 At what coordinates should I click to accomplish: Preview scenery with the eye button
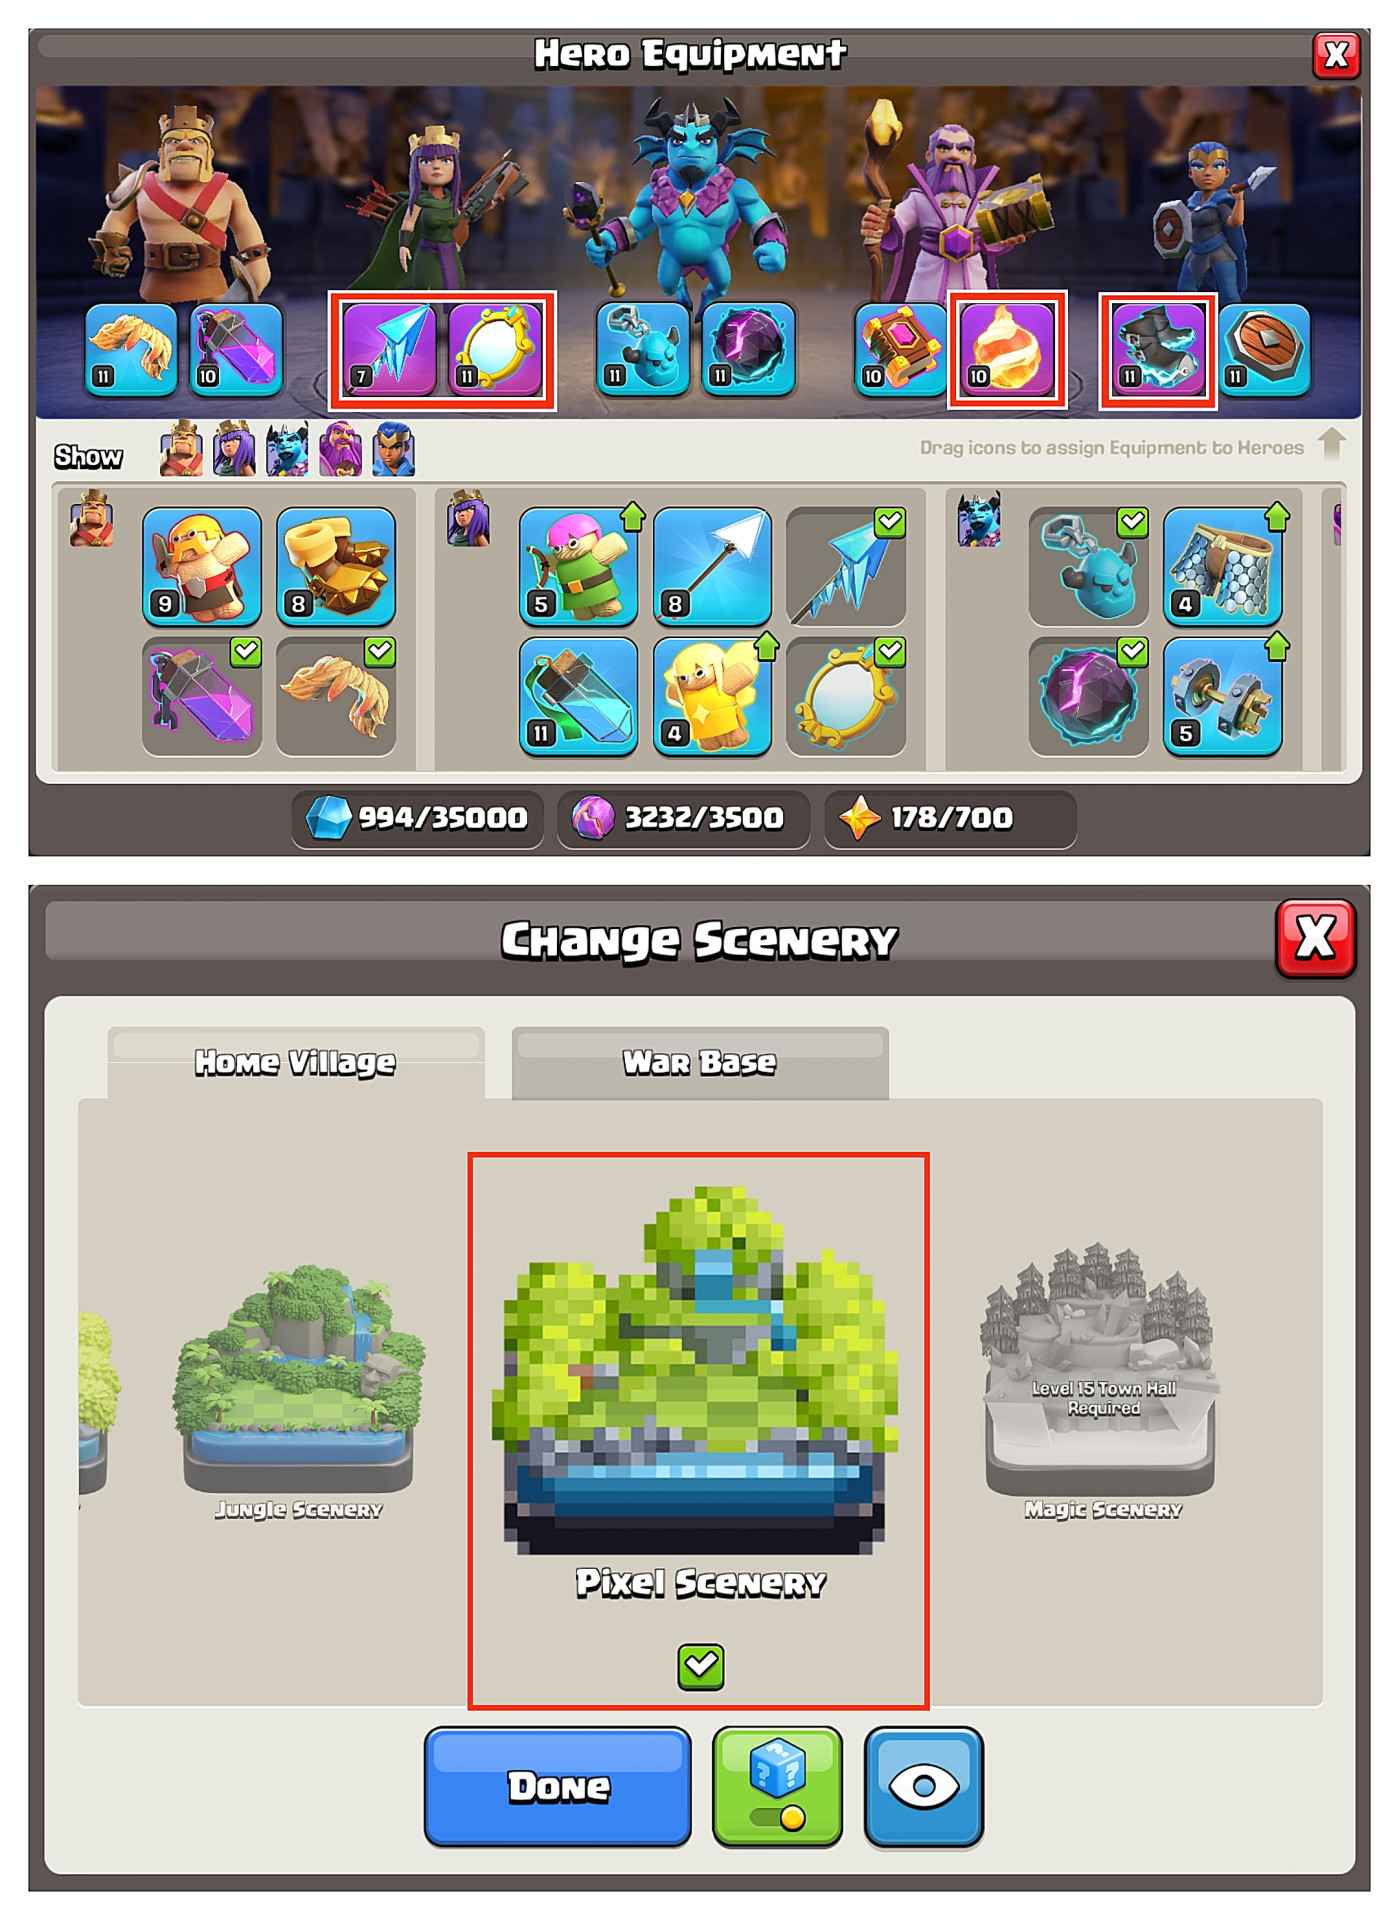coord(924,1787)
